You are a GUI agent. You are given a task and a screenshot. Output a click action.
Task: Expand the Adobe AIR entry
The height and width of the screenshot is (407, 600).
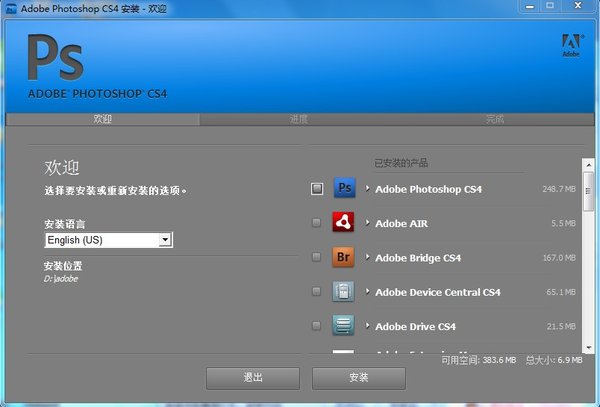pos(367,223)
